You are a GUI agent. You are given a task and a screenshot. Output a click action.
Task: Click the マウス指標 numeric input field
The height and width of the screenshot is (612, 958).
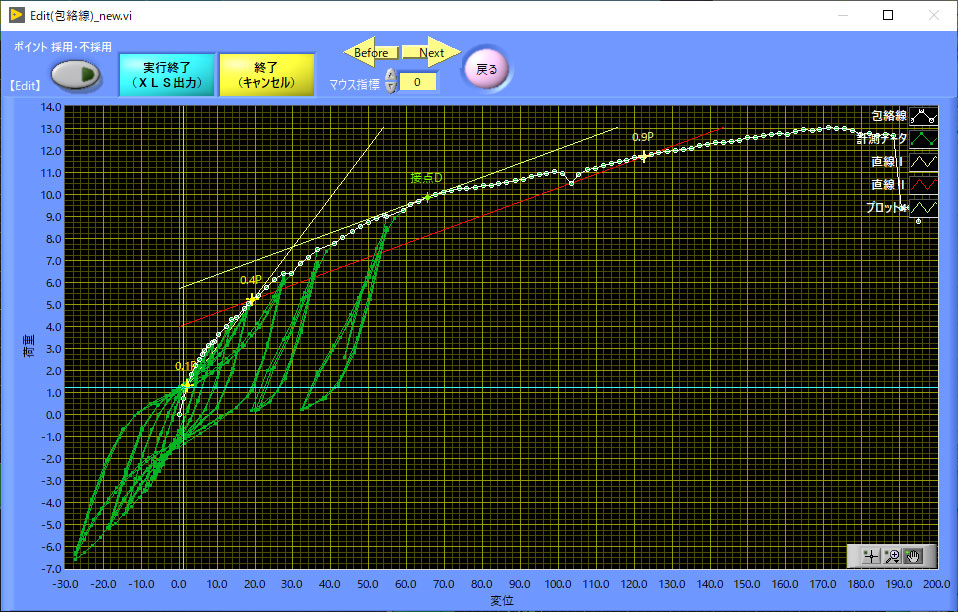point(418,82)
